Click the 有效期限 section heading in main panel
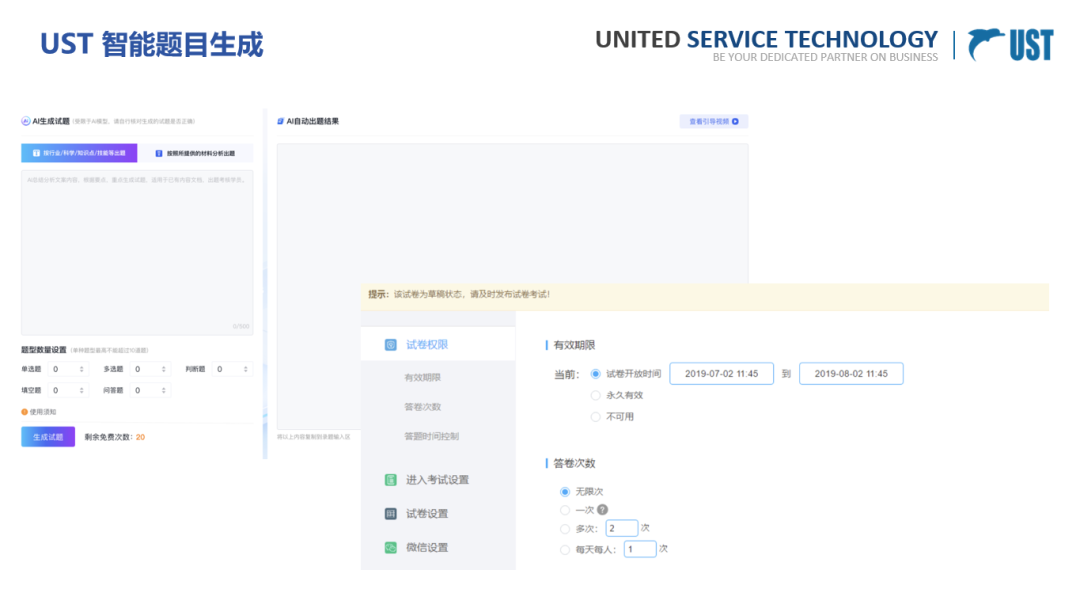The height and width of the screenshot is (608, 1080). click(x=574, y=345)
